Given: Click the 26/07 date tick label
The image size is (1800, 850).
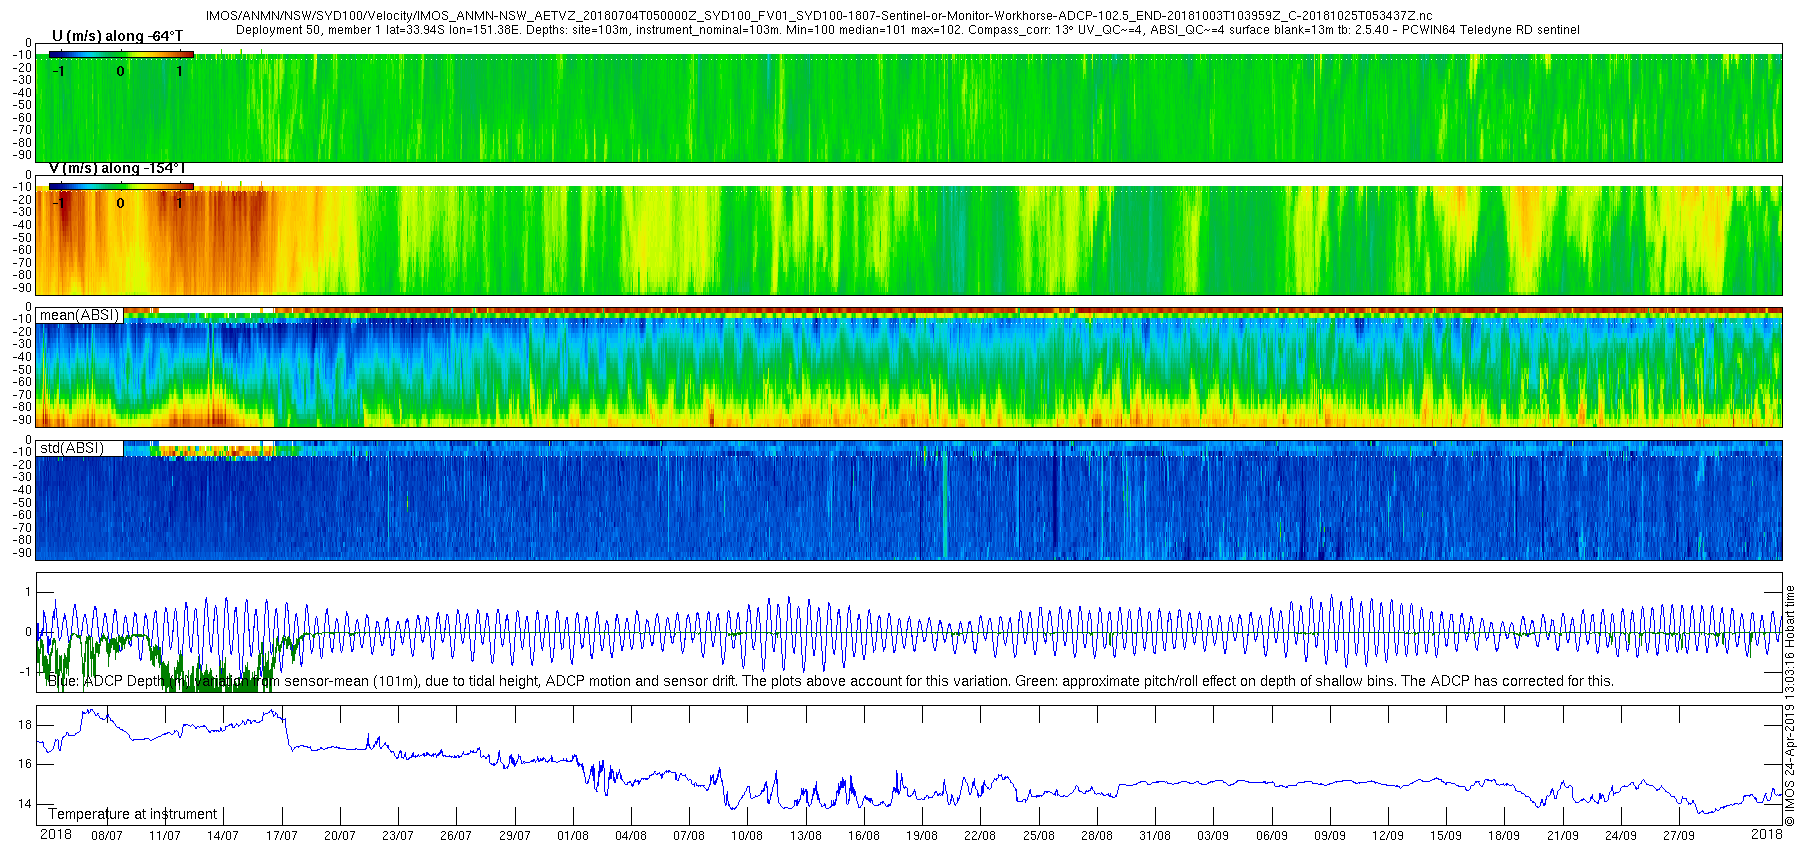Looking at the screenshot, I should point(456,836).
